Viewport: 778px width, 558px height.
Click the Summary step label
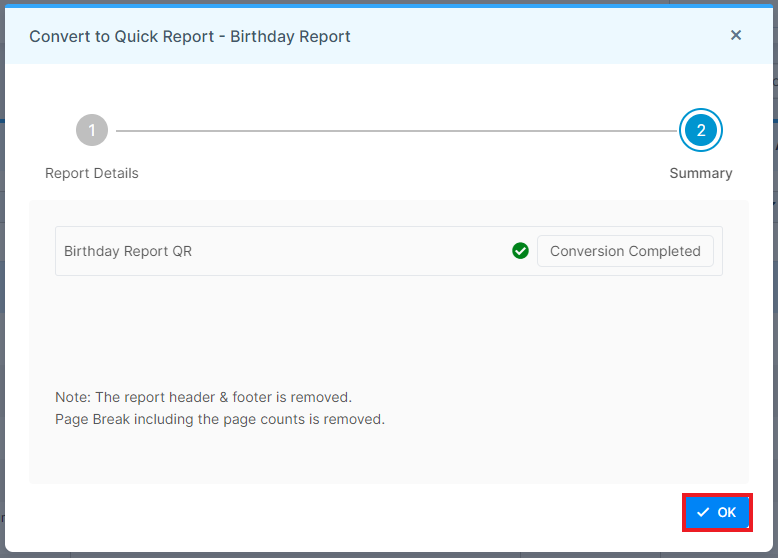tap(701, 173)
